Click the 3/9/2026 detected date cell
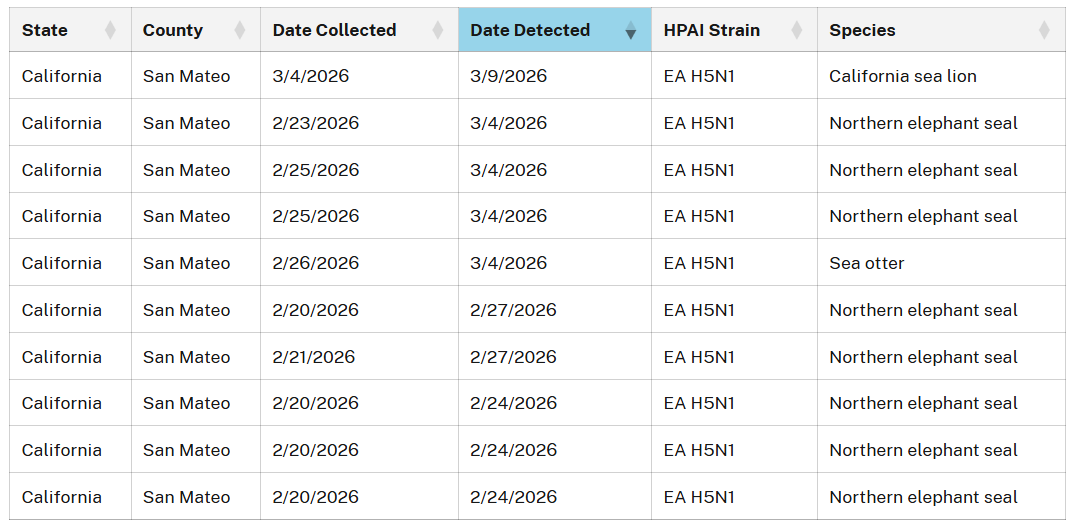The image size is (1073, 528). point(555,76)
